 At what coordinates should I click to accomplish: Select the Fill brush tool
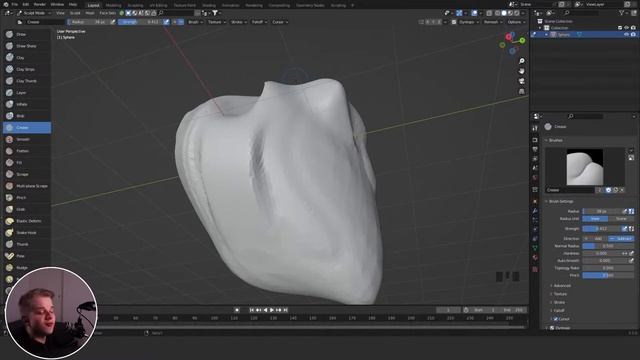[27, 162]
